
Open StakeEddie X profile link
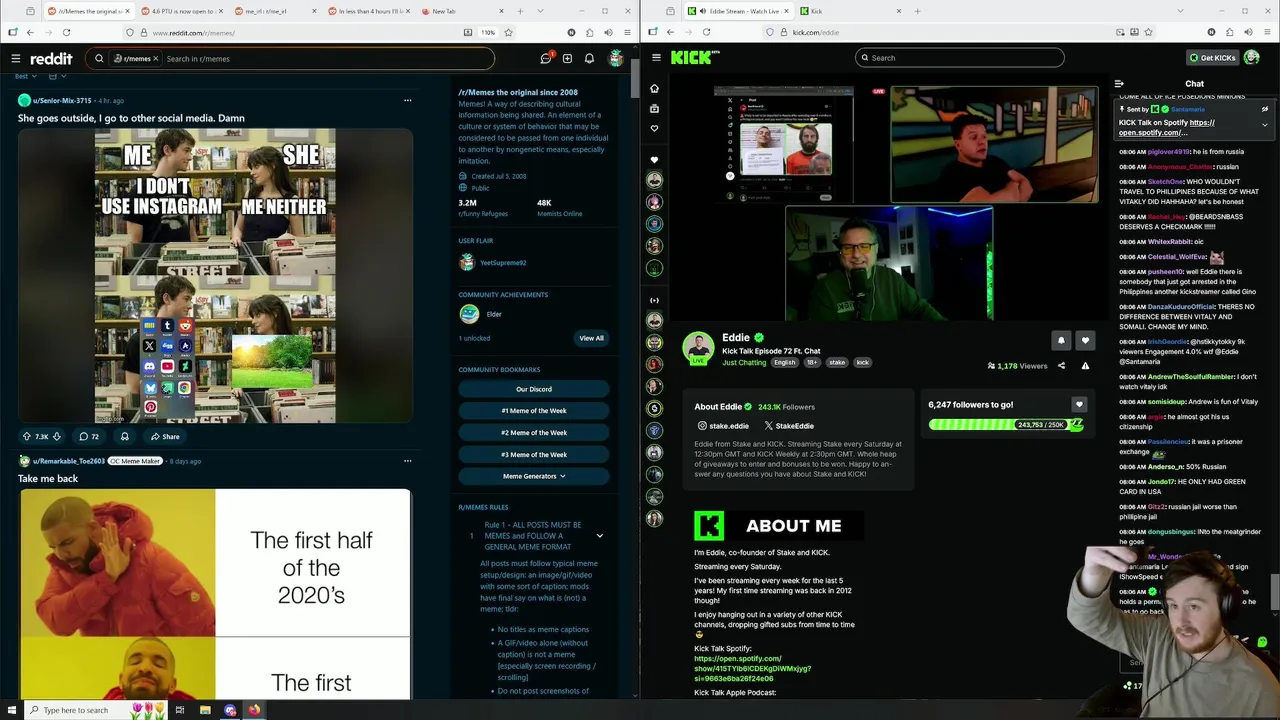pyautogui.click(x=789, y=426)
